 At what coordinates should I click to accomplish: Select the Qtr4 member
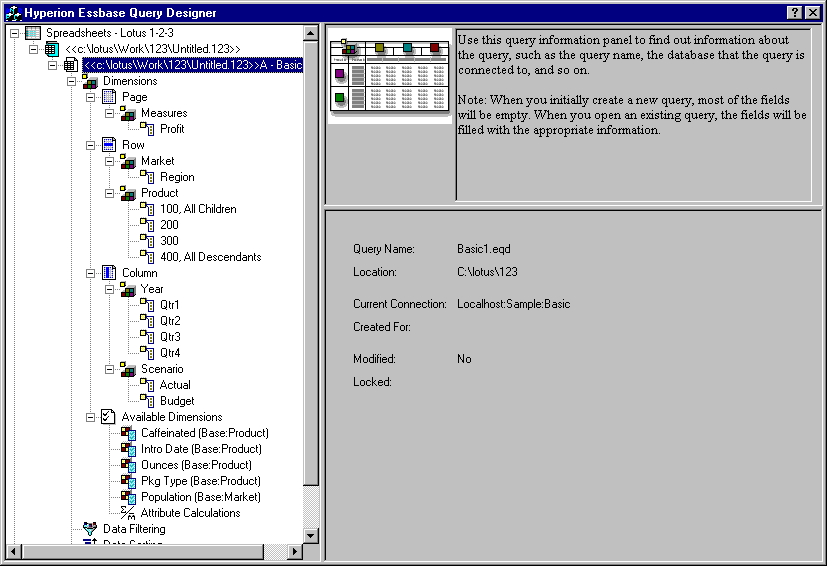click(170, 353)
